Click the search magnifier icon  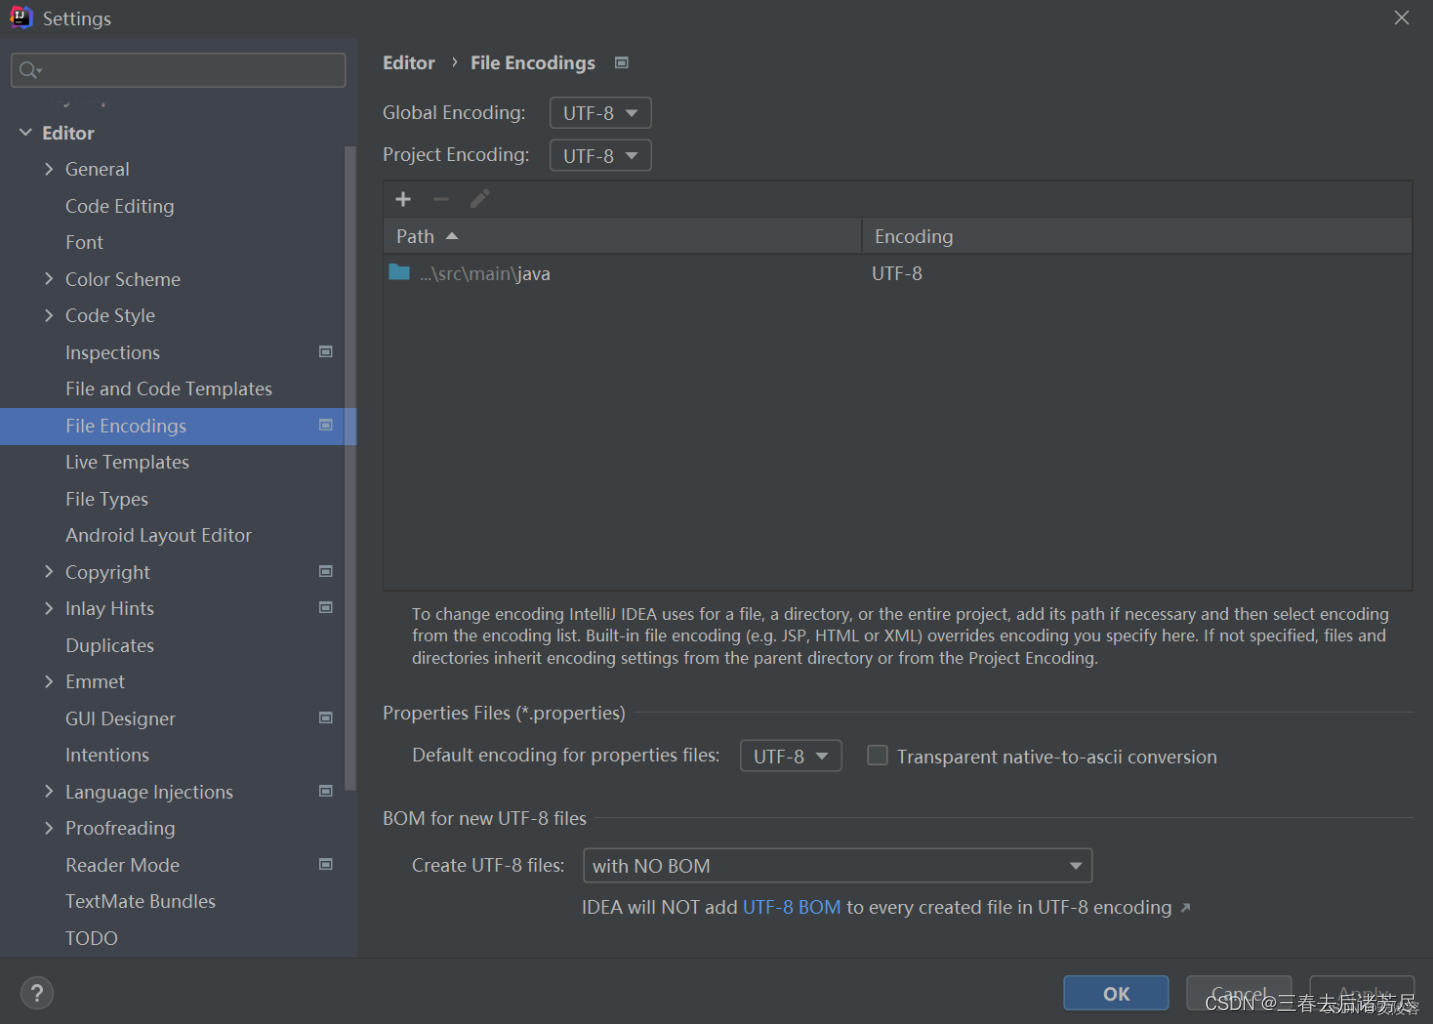[30, 70]
